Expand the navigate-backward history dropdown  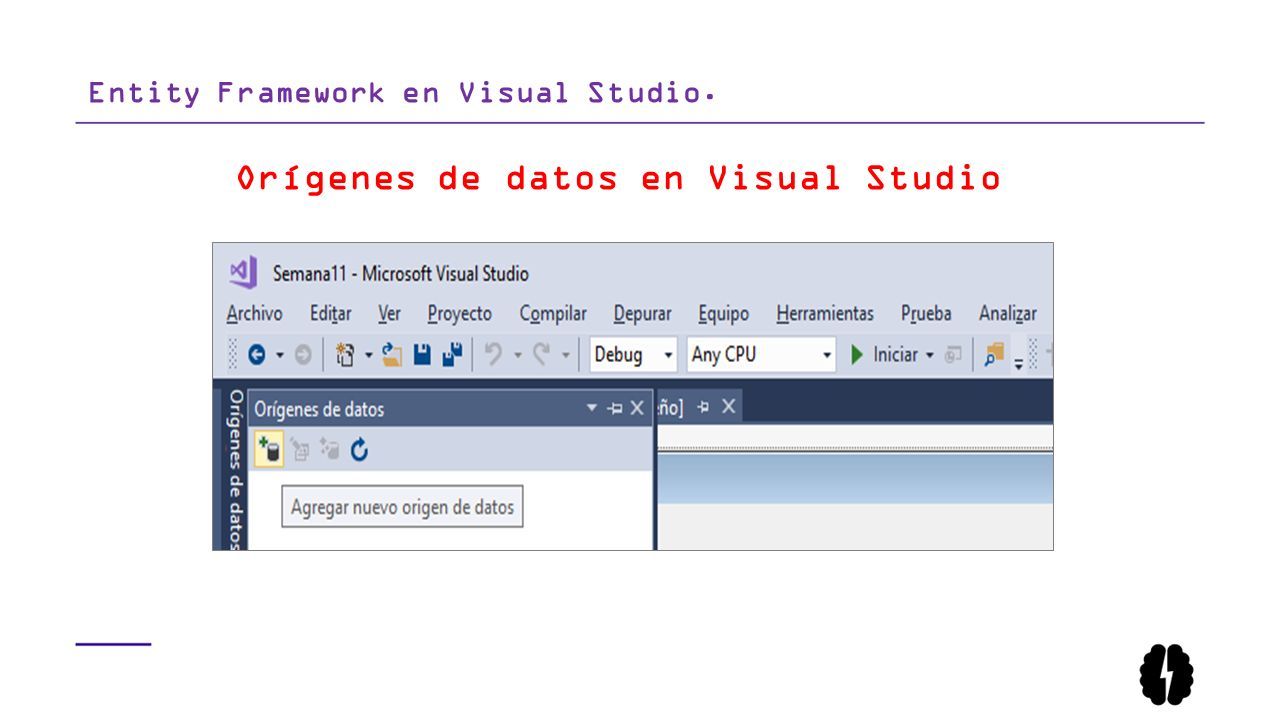coord(280,355)
